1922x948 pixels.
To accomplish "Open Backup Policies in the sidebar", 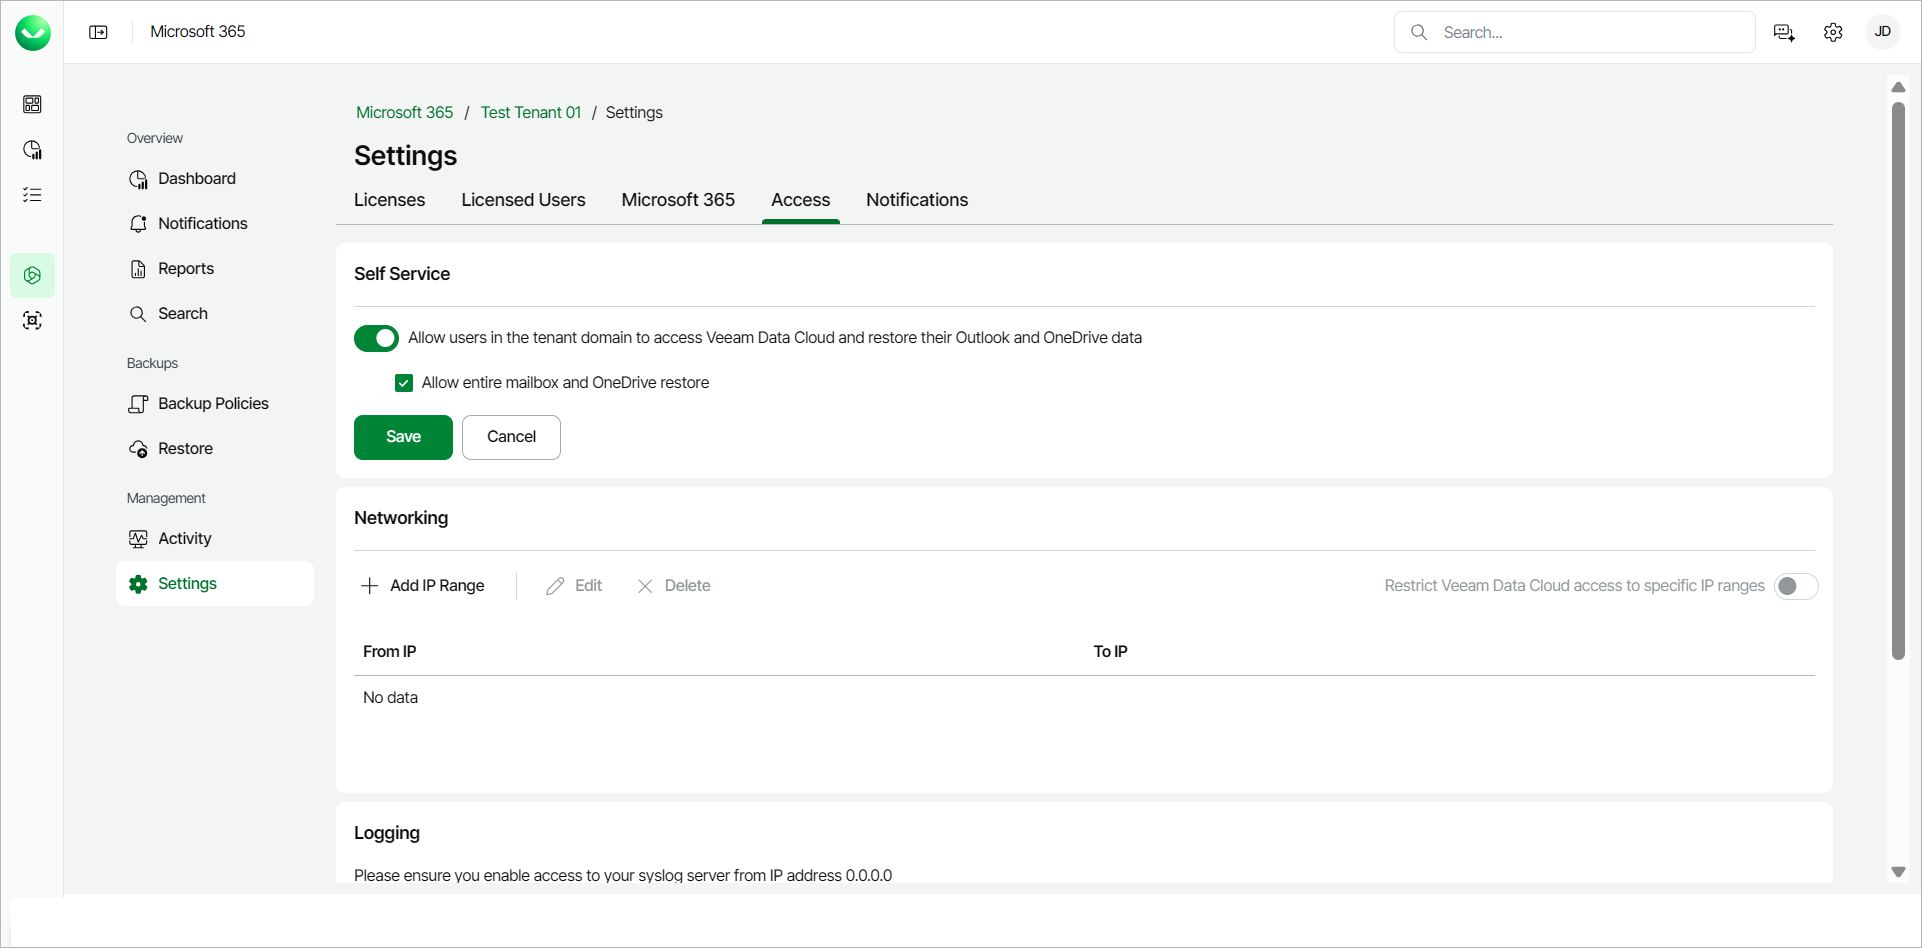I will pos(213,404).
